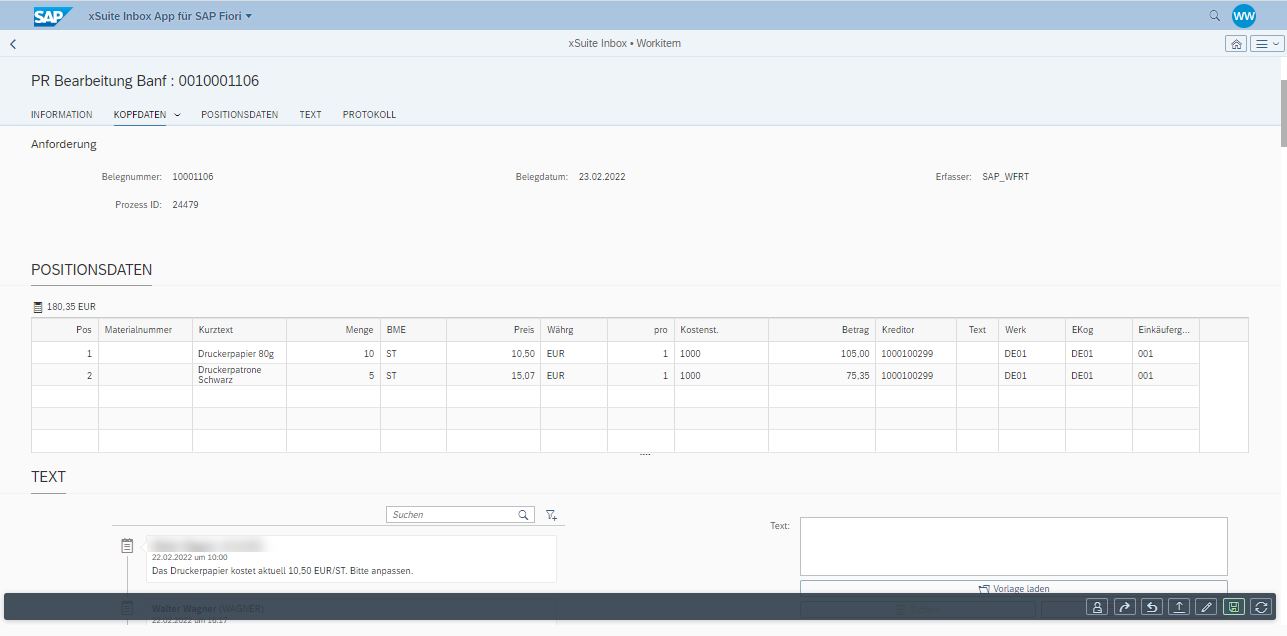Navigate back with the left-arrow button
This screenshot has width=1287, height=636.
click(x=12, y=43)
